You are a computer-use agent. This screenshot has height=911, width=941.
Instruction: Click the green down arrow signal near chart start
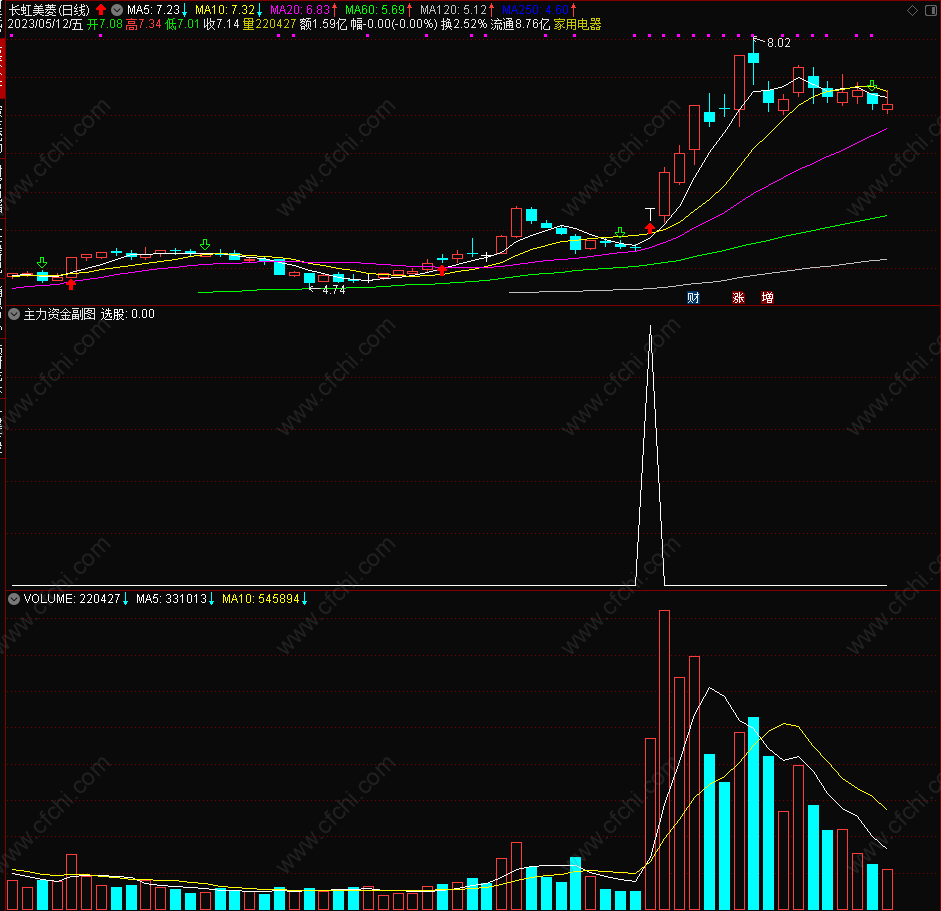coord(42,262)
